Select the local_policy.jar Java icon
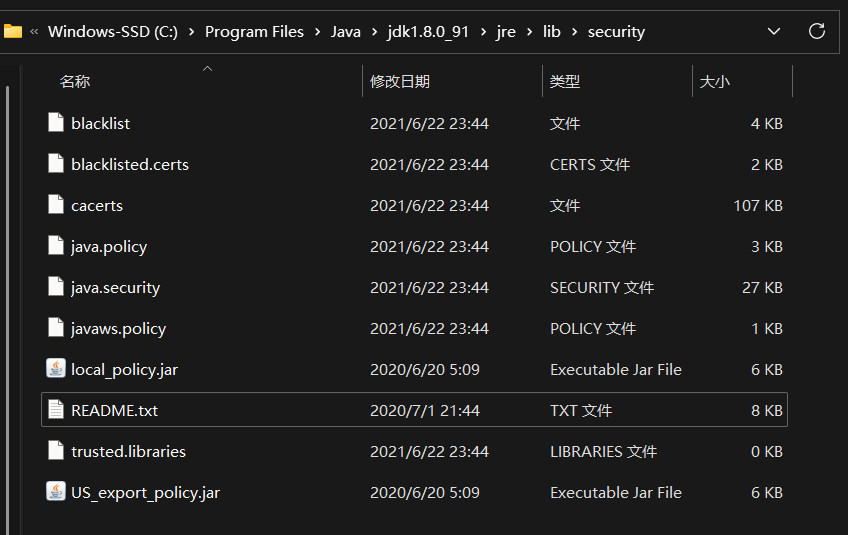 (x=56, y=369)
